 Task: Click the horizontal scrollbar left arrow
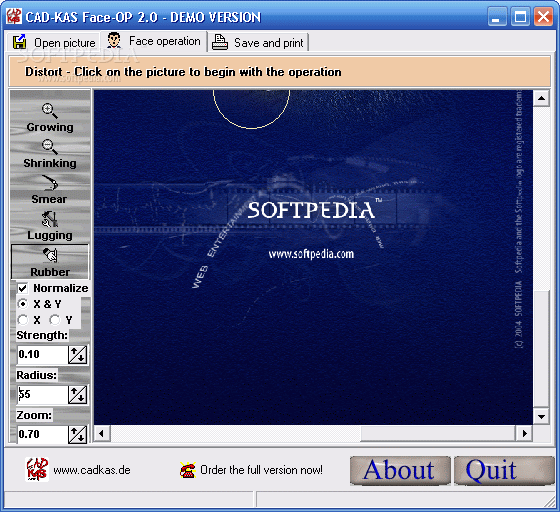[101, 434]
